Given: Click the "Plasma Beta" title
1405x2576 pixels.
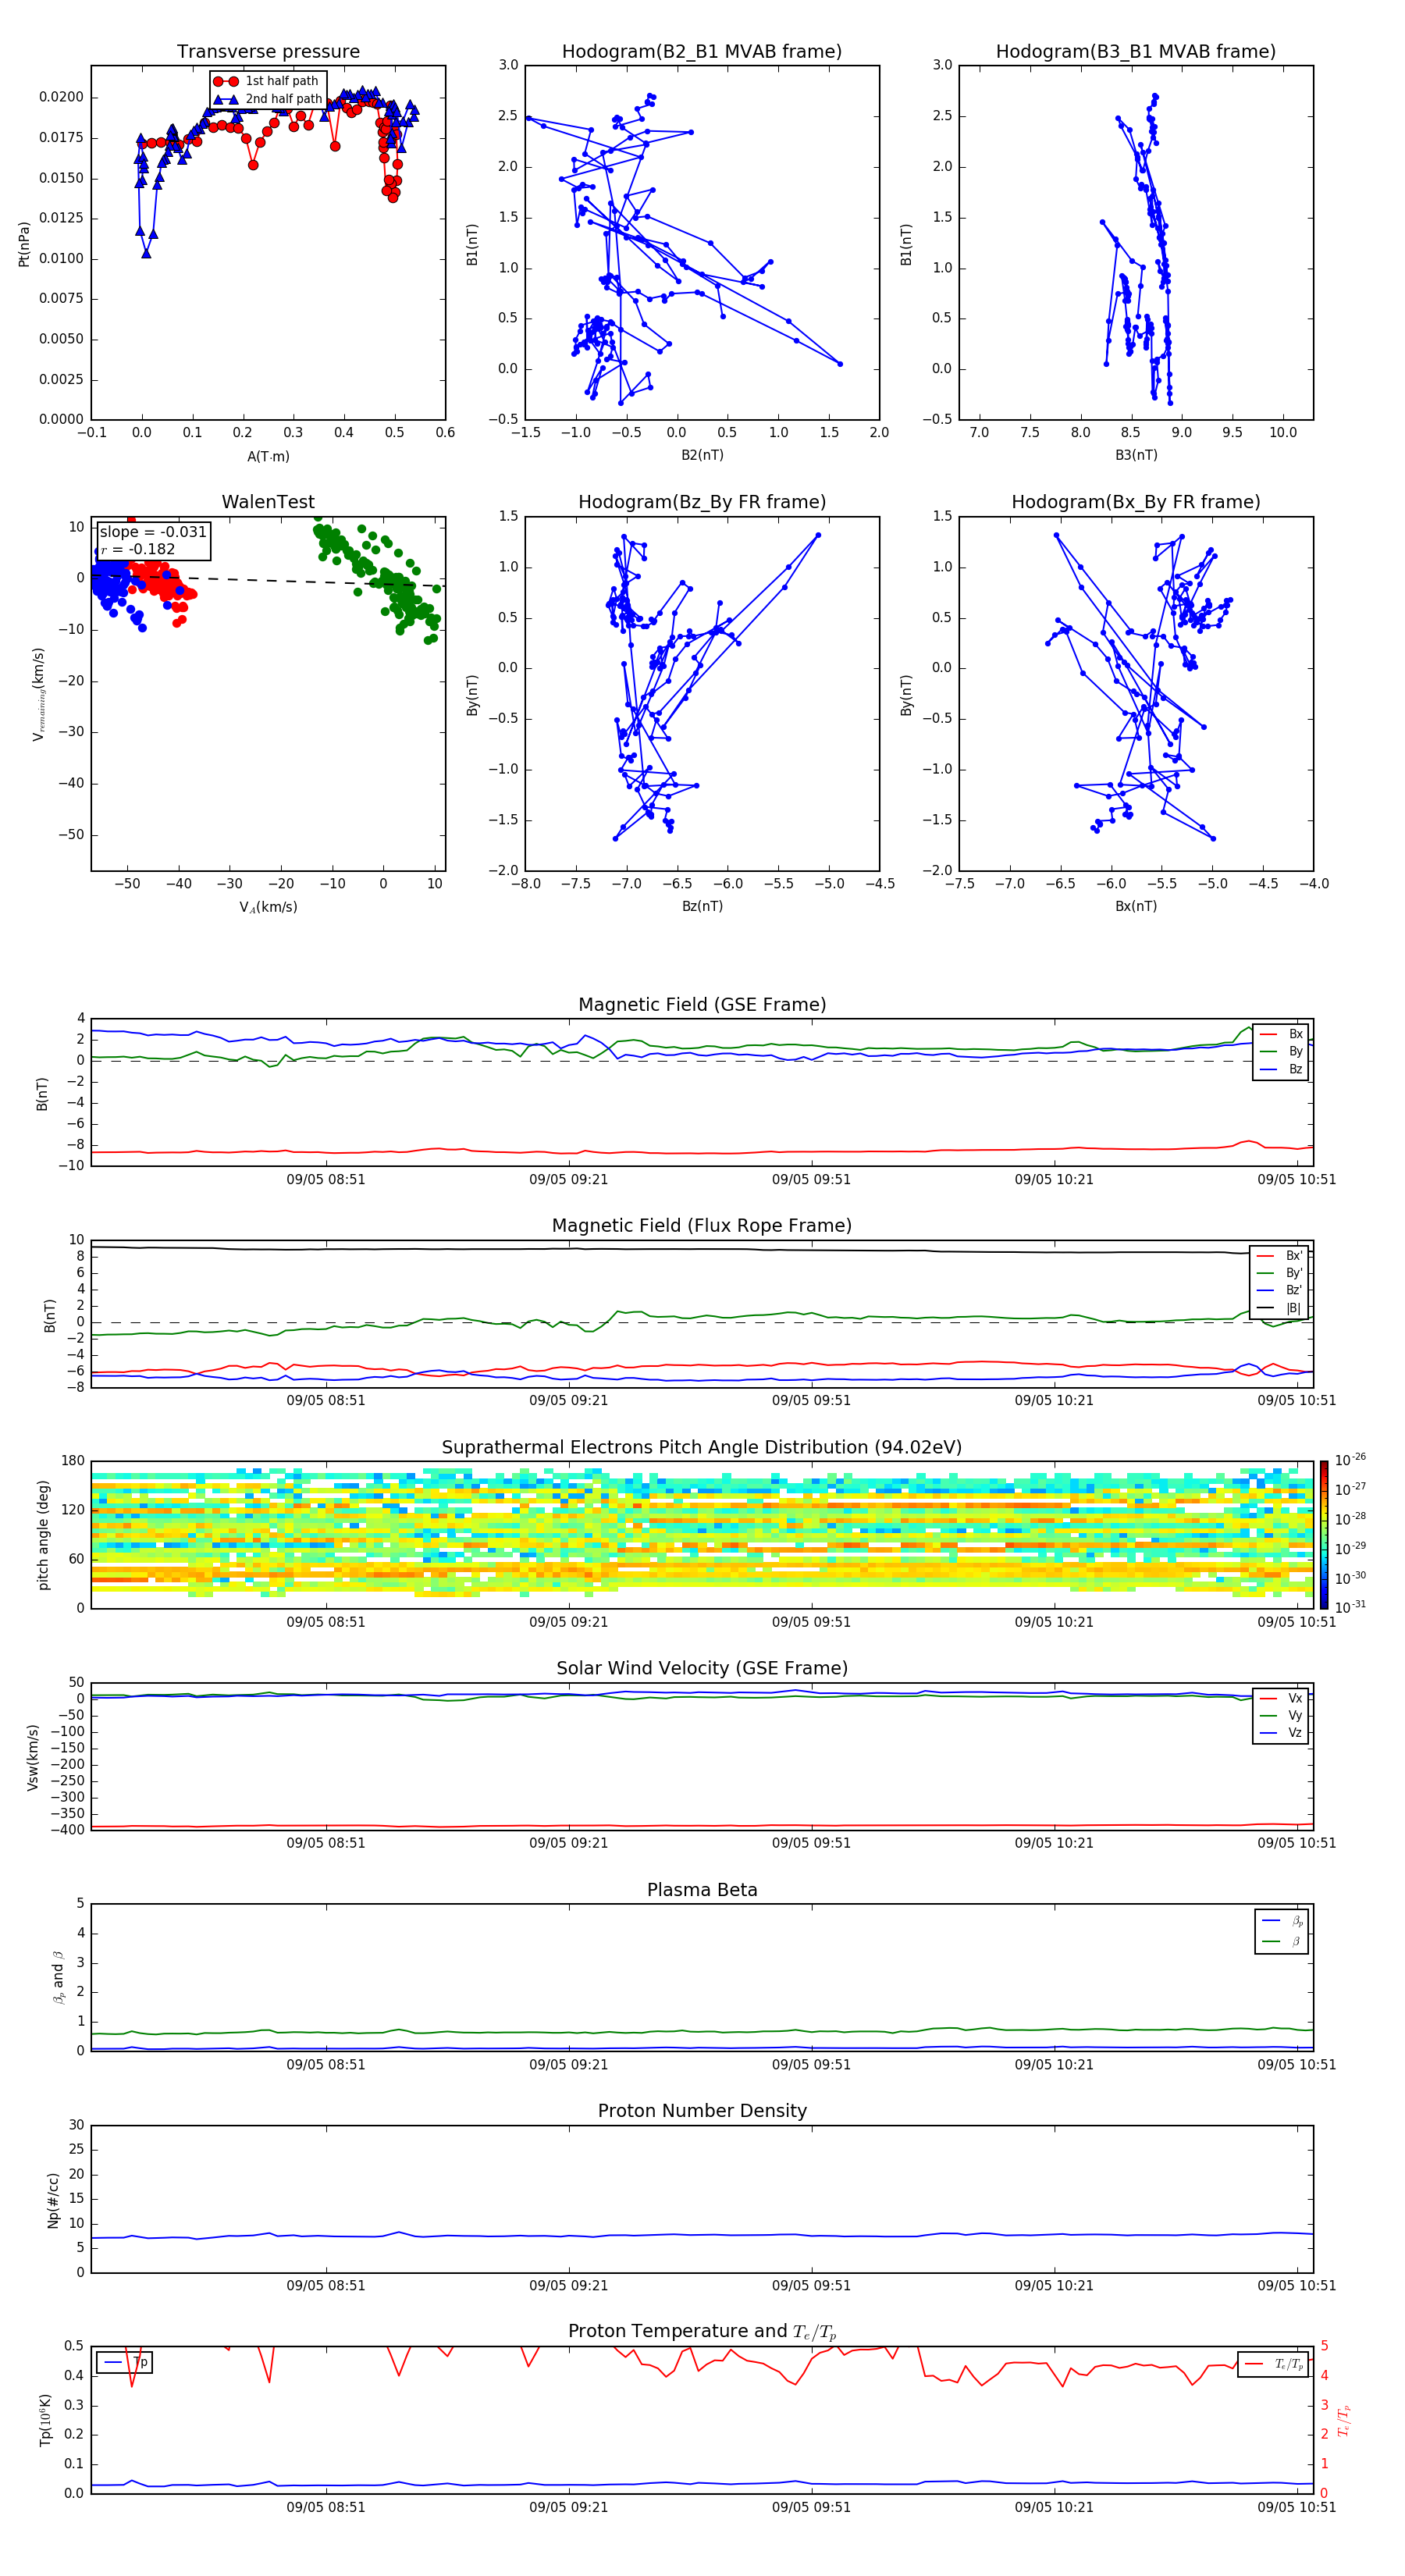Looking at the screenshot, I should (702, 1890).
